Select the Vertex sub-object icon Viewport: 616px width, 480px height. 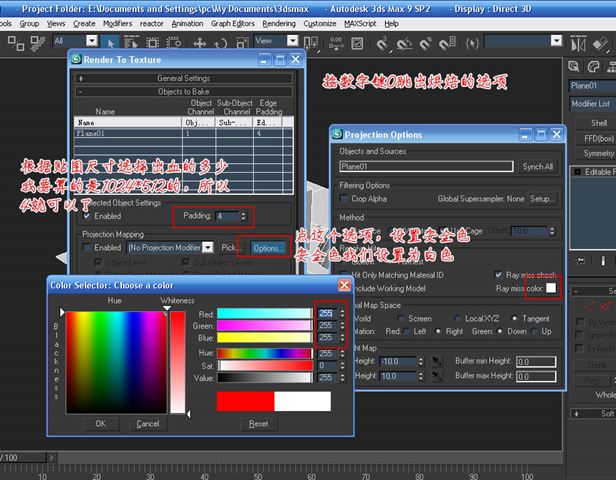pos(588,306)
